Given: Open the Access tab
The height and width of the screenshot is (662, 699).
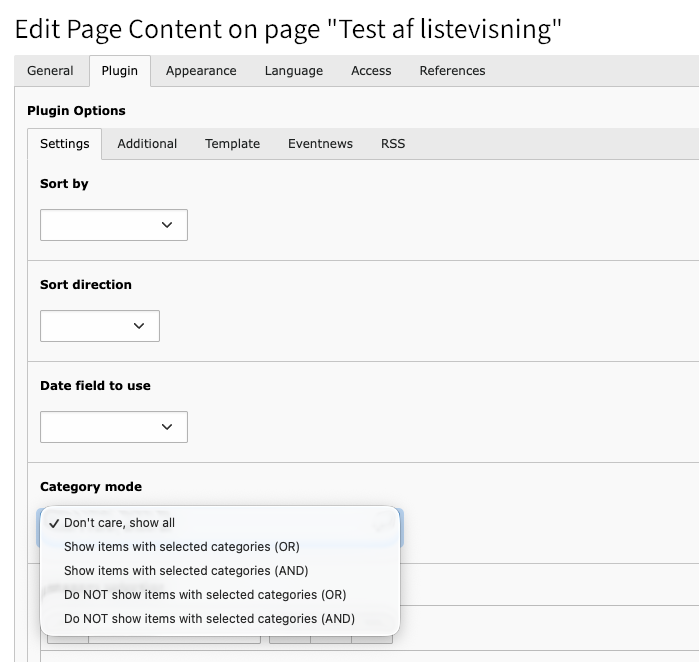Looking at the screenshot, I should [x=371, y=71].
